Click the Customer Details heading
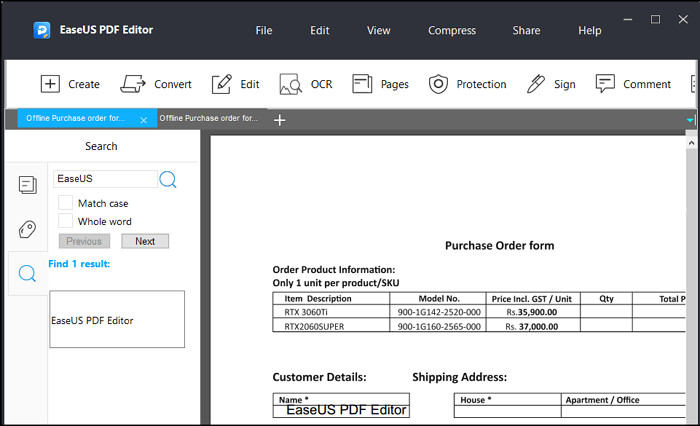Screen dimensions: 700x426 319,377
